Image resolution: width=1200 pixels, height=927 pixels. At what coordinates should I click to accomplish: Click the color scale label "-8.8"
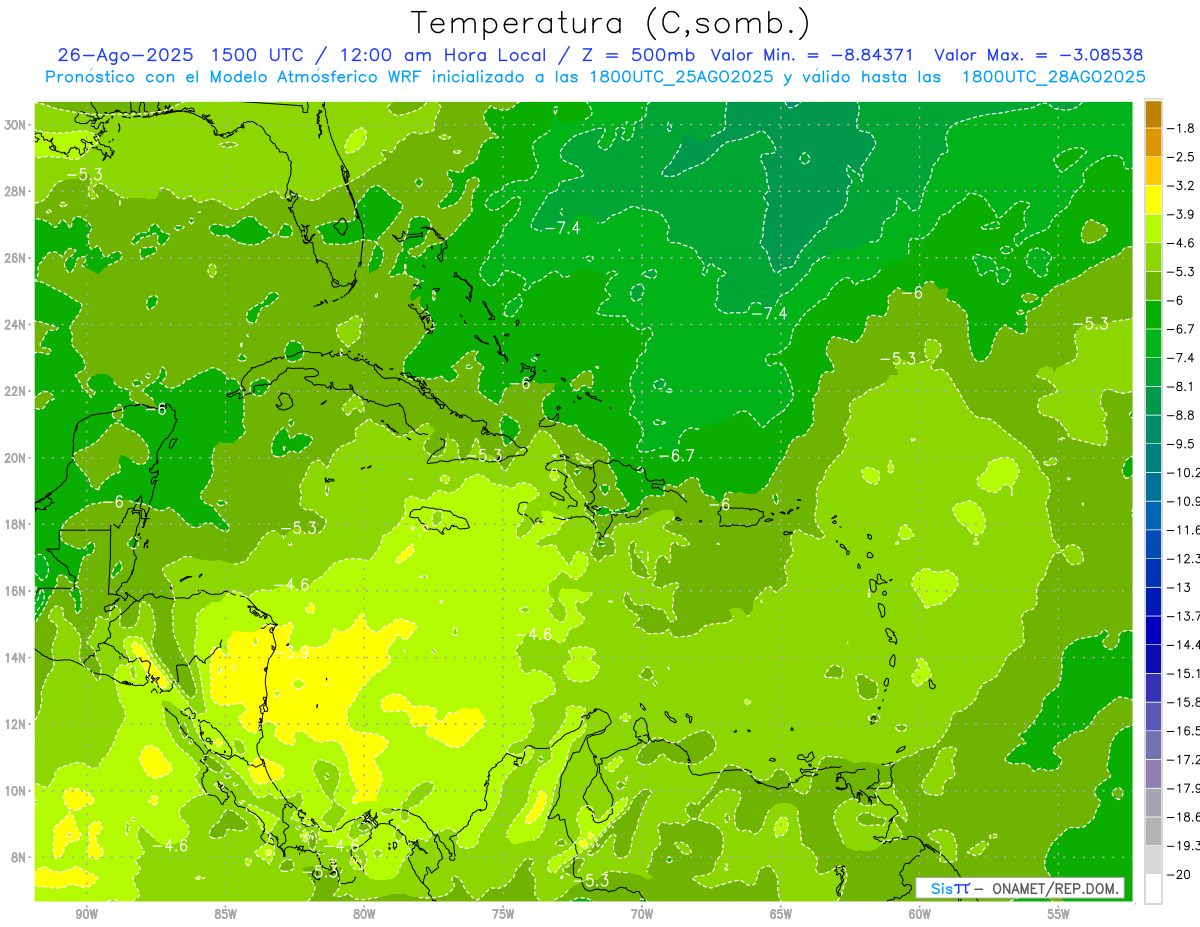(x=1182, y=415)
